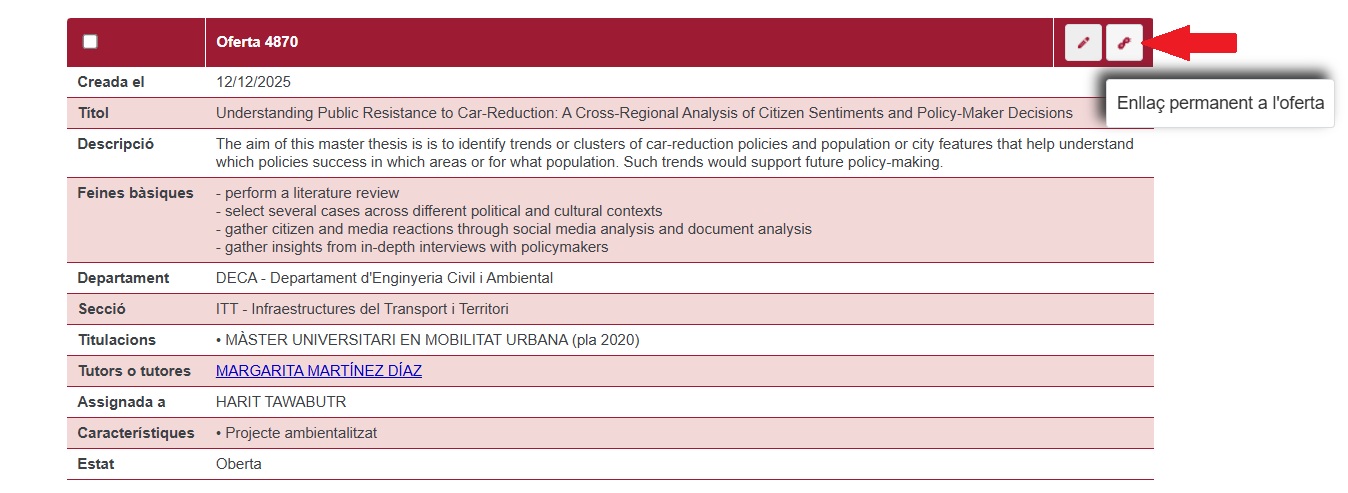
Task: Click the thesis title about Car-Reduction
Action: point(644,113)
